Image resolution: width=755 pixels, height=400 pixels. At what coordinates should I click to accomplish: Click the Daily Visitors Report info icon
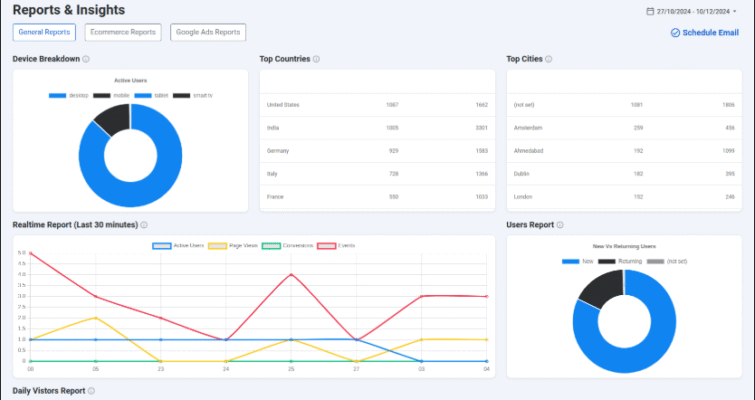(92, 391)
